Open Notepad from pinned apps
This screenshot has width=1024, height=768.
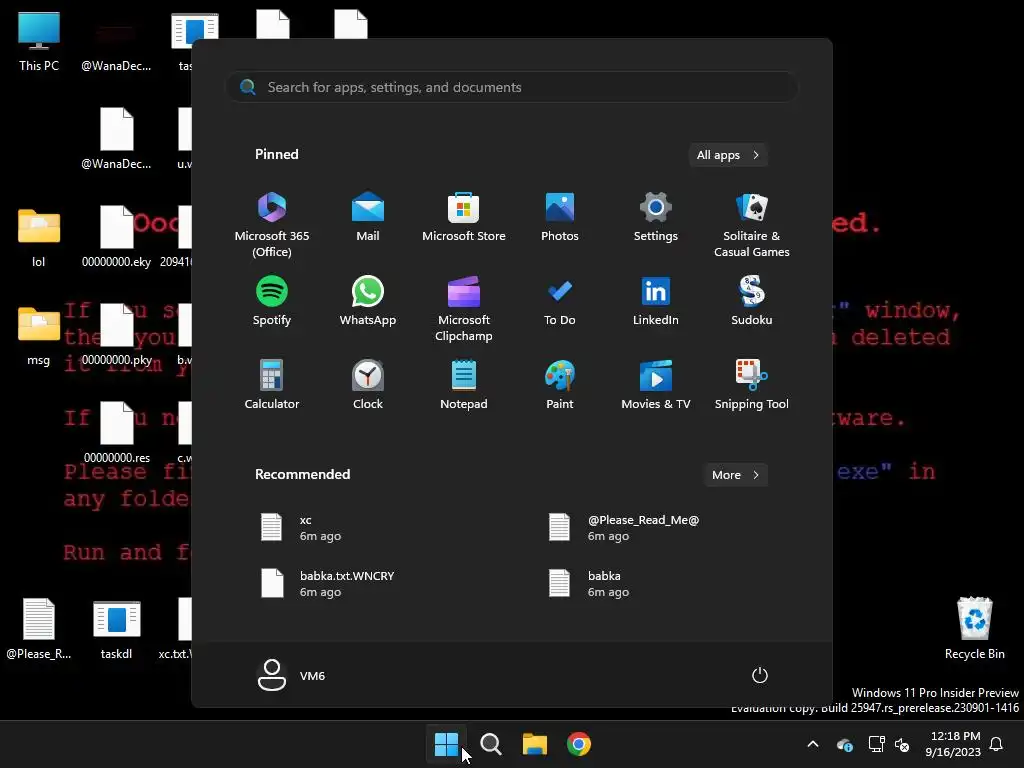coord(464,385)
